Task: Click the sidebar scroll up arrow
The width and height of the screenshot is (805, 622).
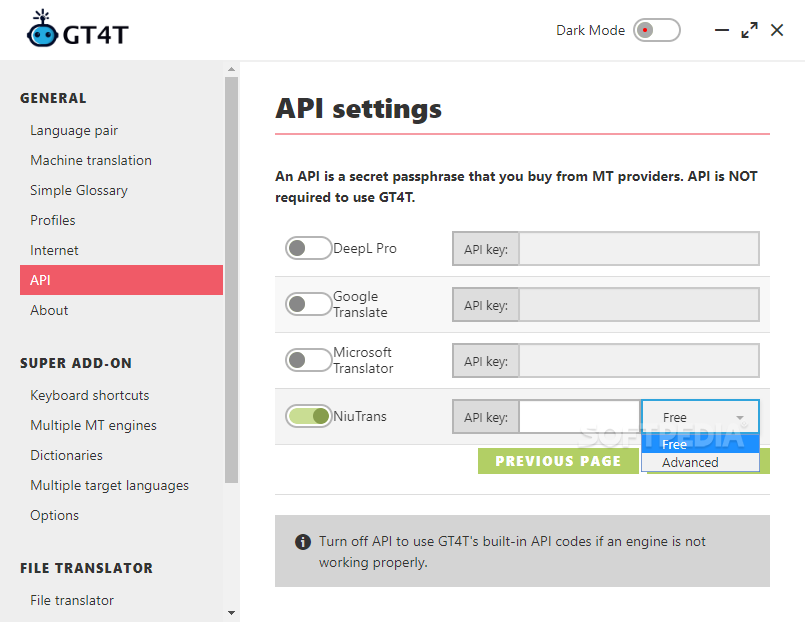Action: click(x=232, y=69)
